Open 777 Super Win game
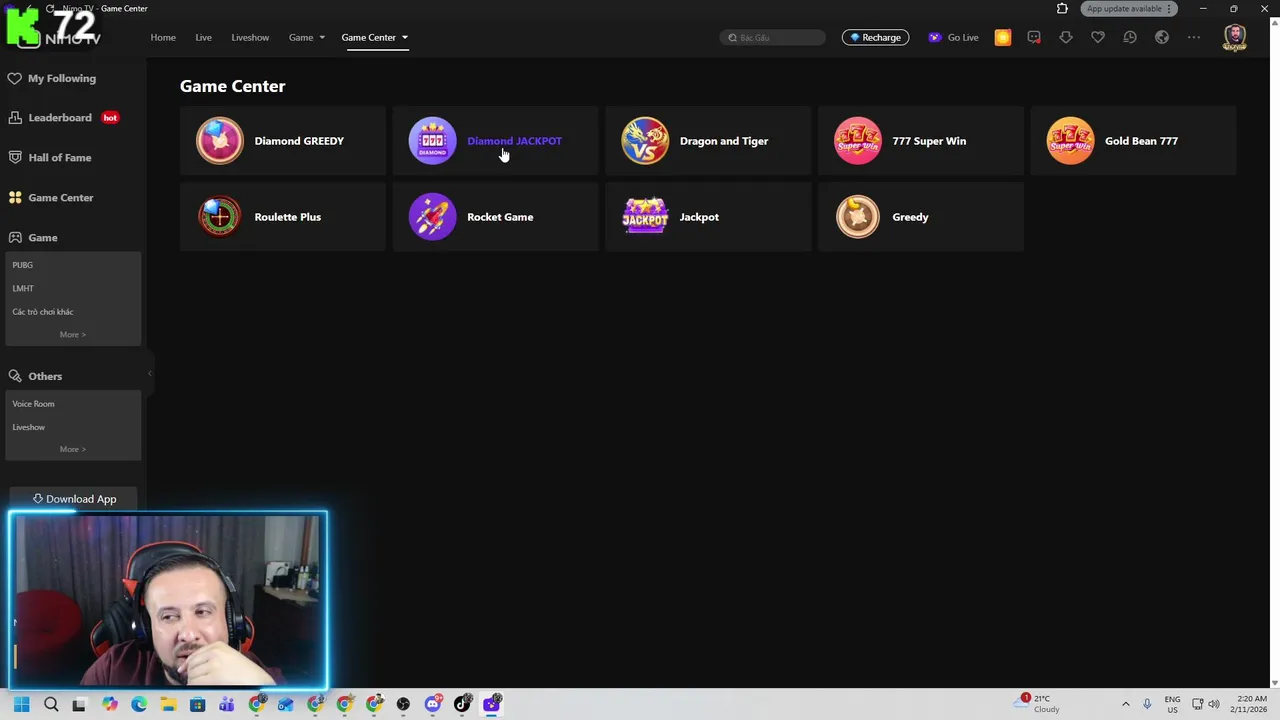The image size is (1280, 720). [921, 141]
